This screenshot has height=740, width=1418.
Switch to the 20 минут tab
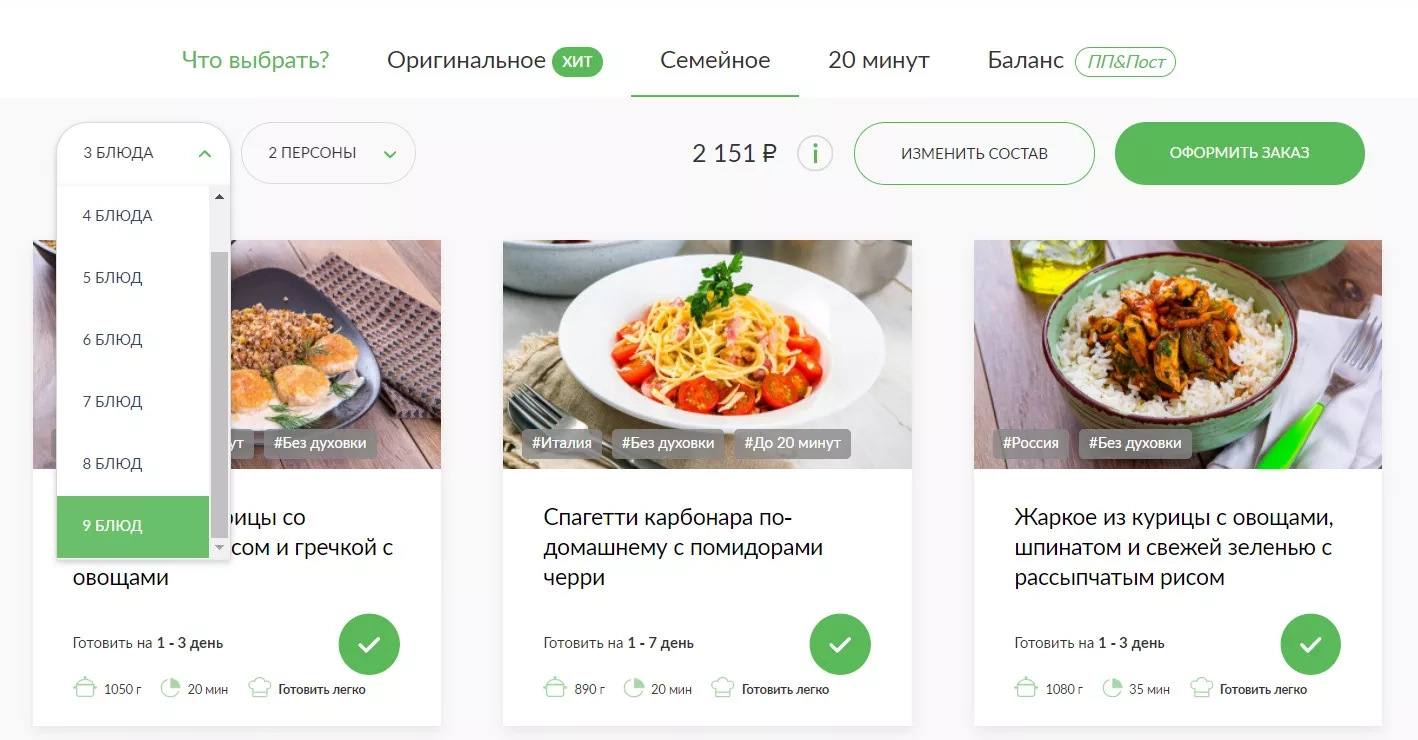[x=879, y=60]
